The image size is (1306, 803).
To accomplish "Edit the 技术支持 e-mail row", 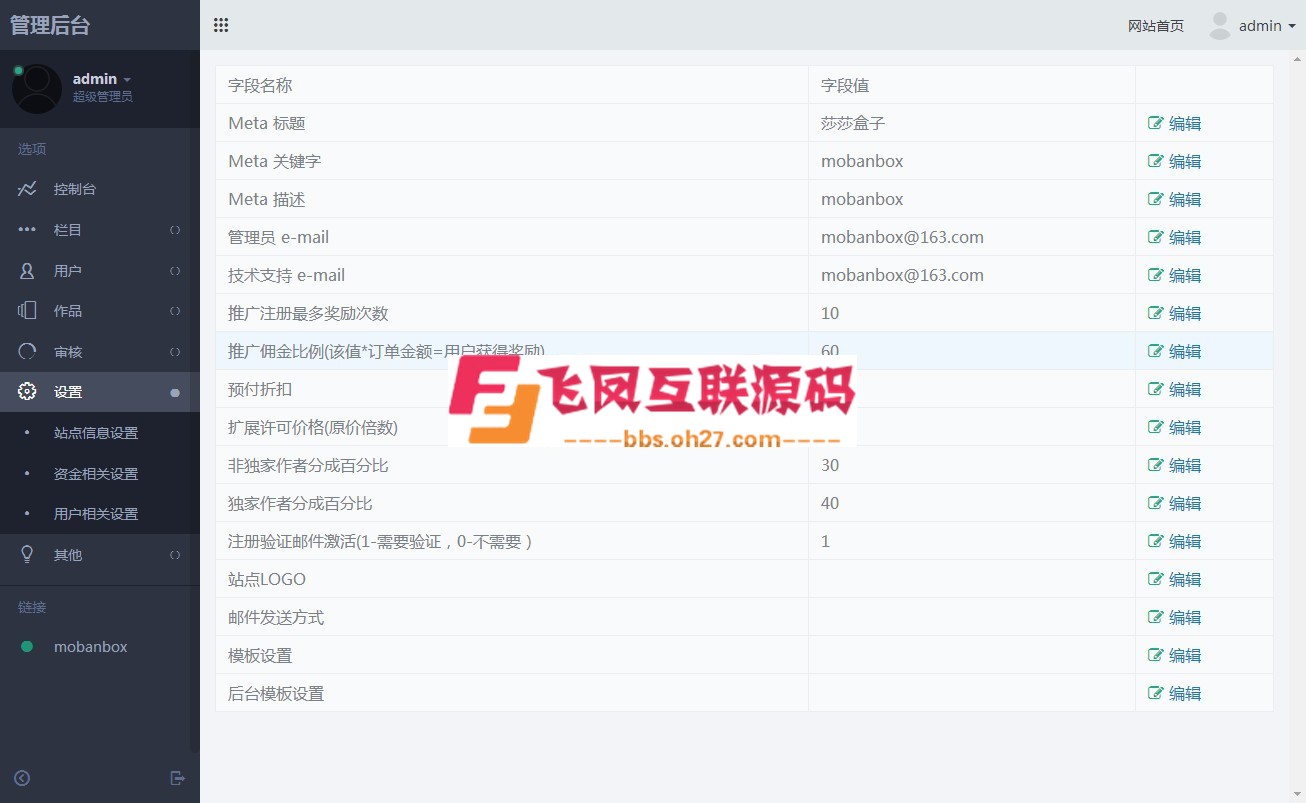I will (x=1175, y=275).
